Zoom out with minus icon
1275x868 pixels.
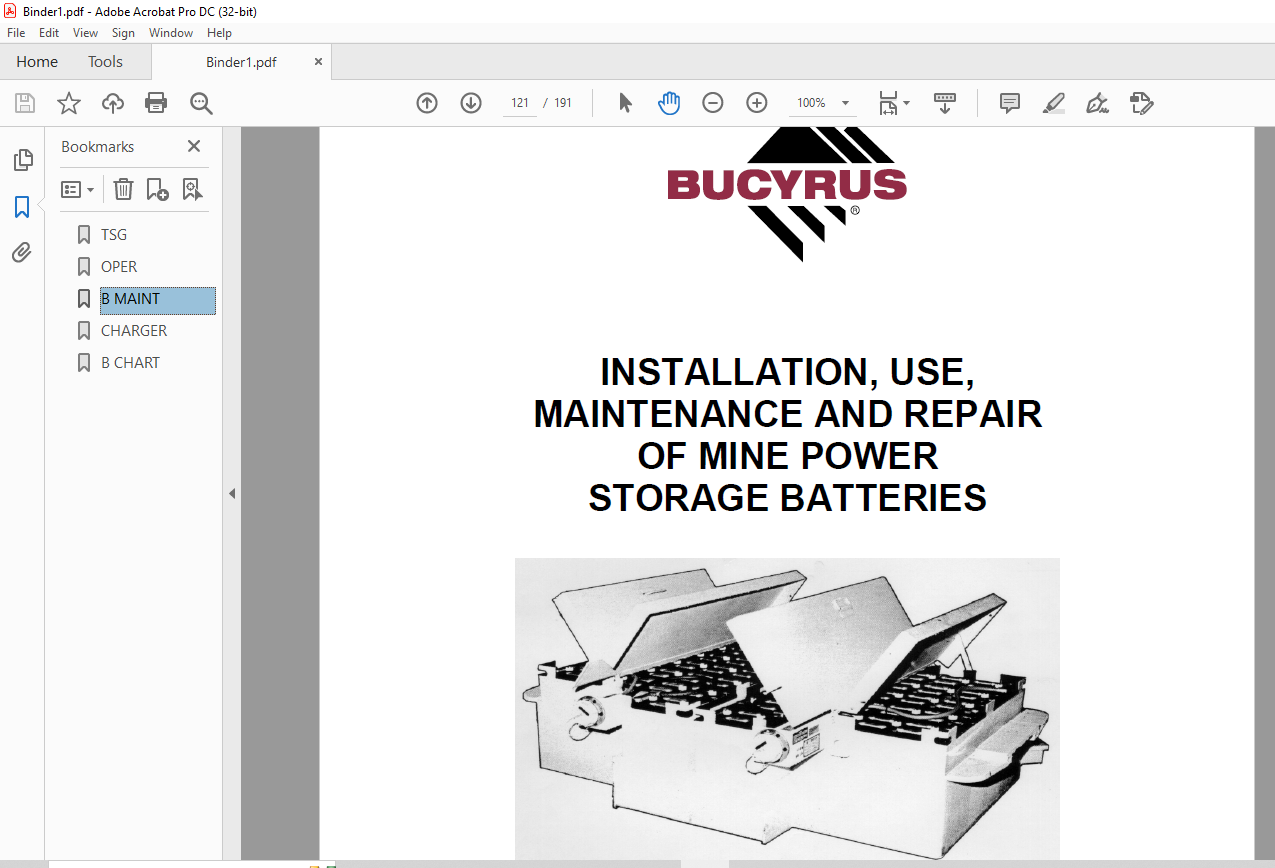(x=713, y=103)
